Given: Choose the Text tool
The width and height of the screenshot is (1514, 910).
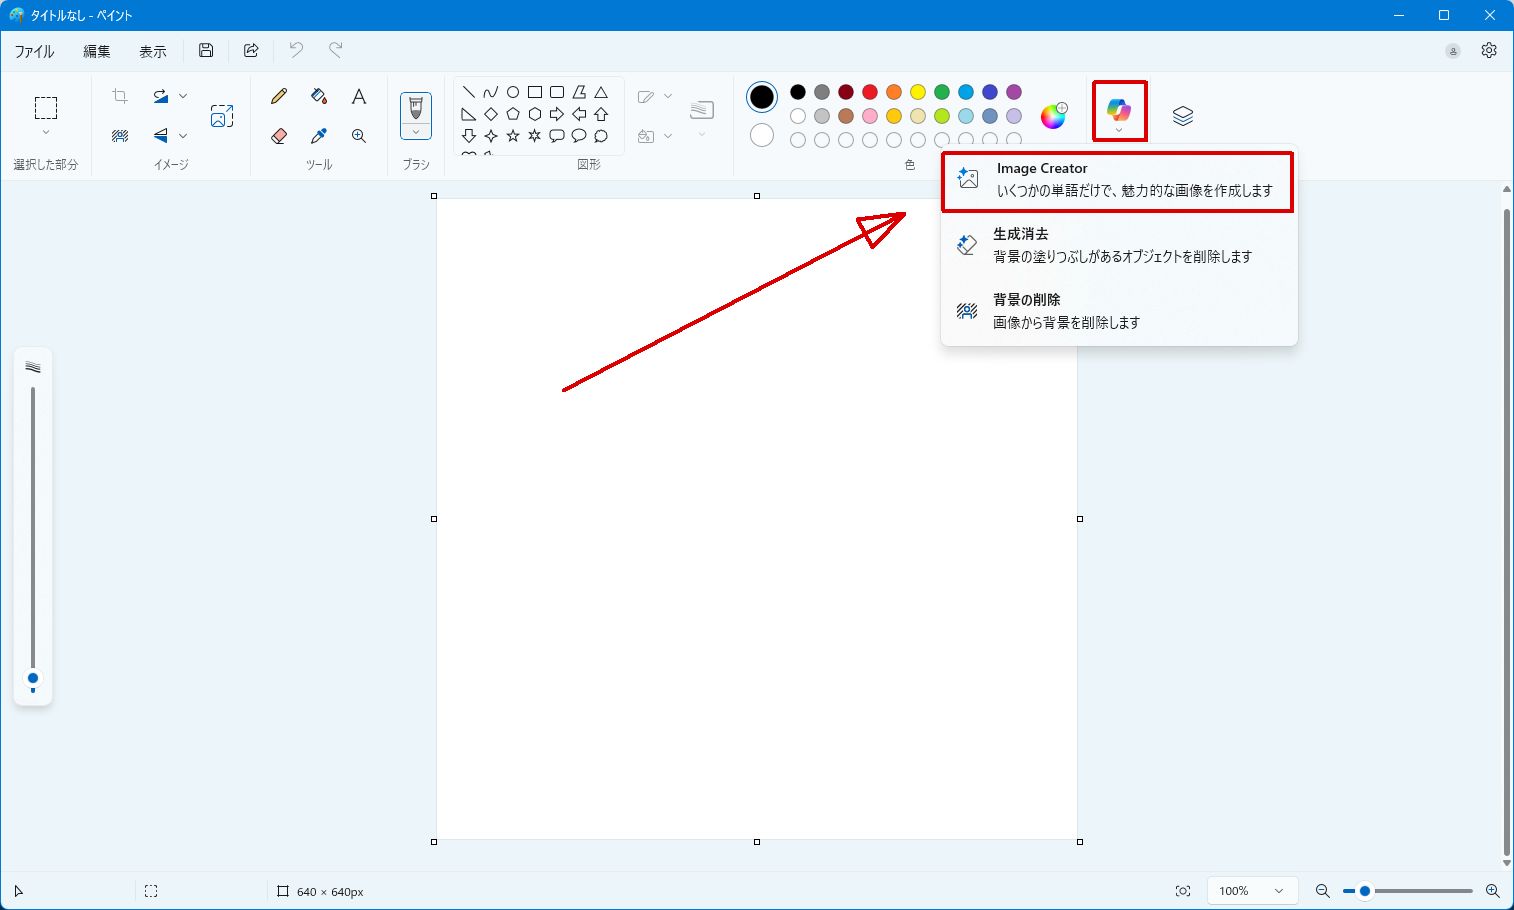Looking at the screenshot, I should [x=359, y=96].
